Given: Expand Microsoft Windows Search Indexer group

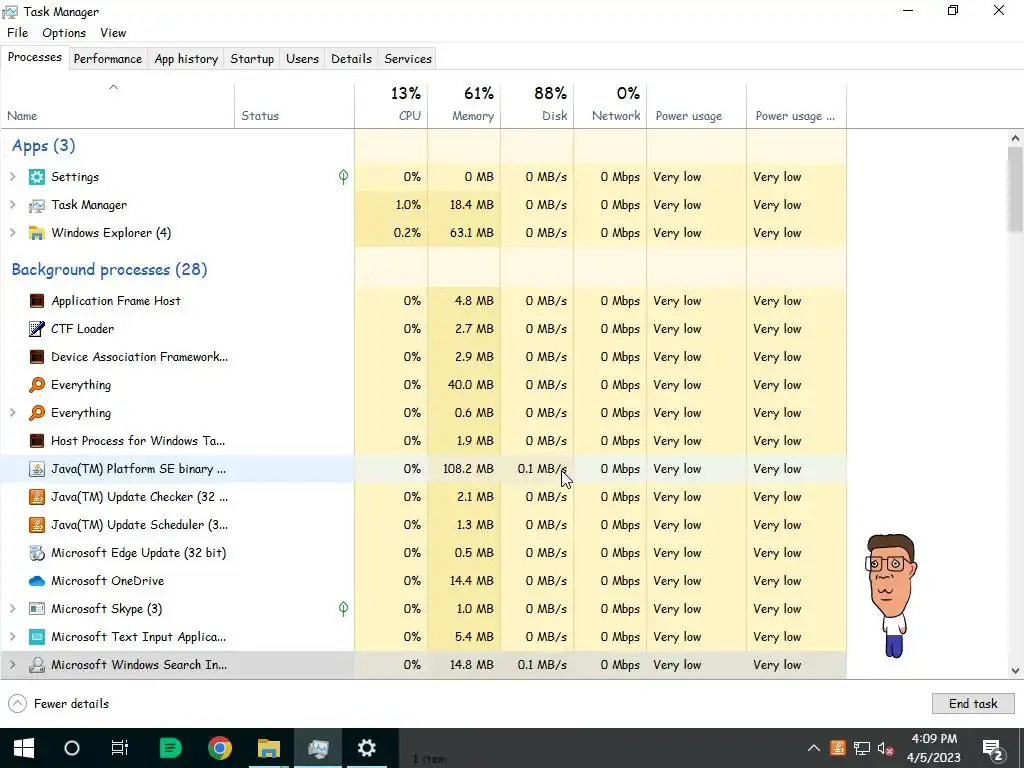Looking at the screenshot, I should pyautogui.click(x=12, y=665).
